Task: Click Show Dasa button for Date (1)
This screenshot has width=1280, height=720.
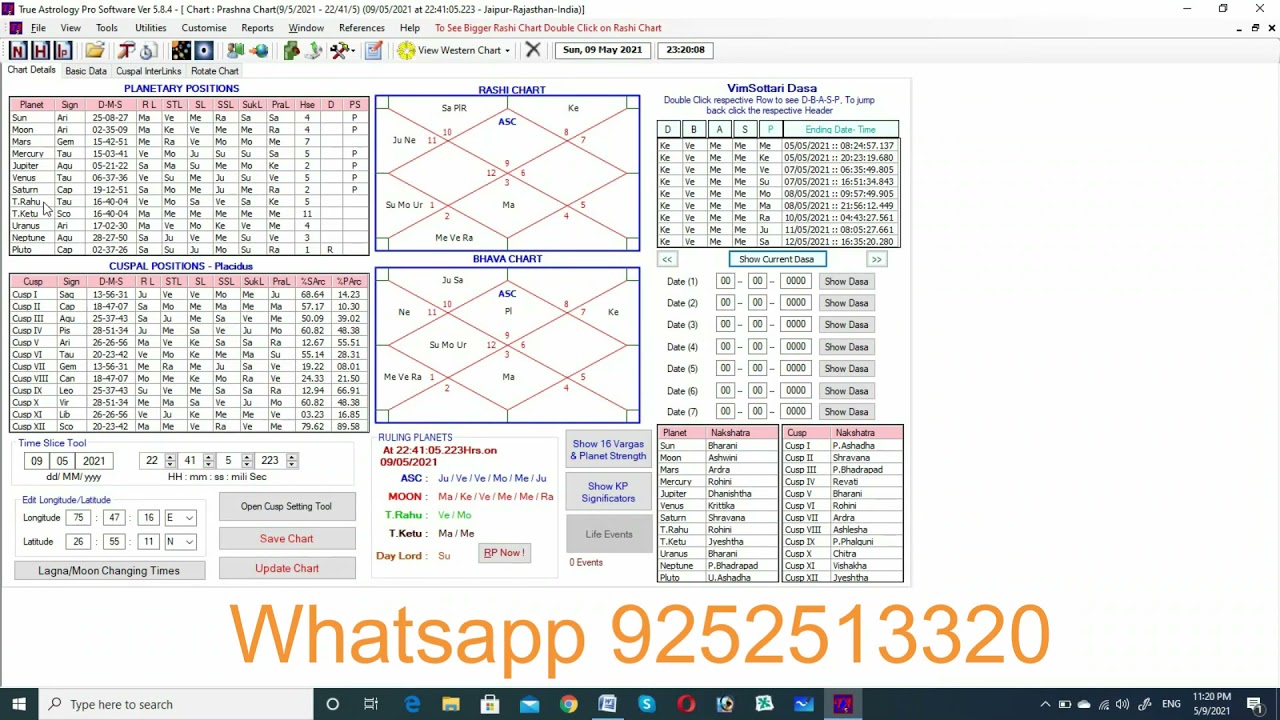Action: (846, 282)
